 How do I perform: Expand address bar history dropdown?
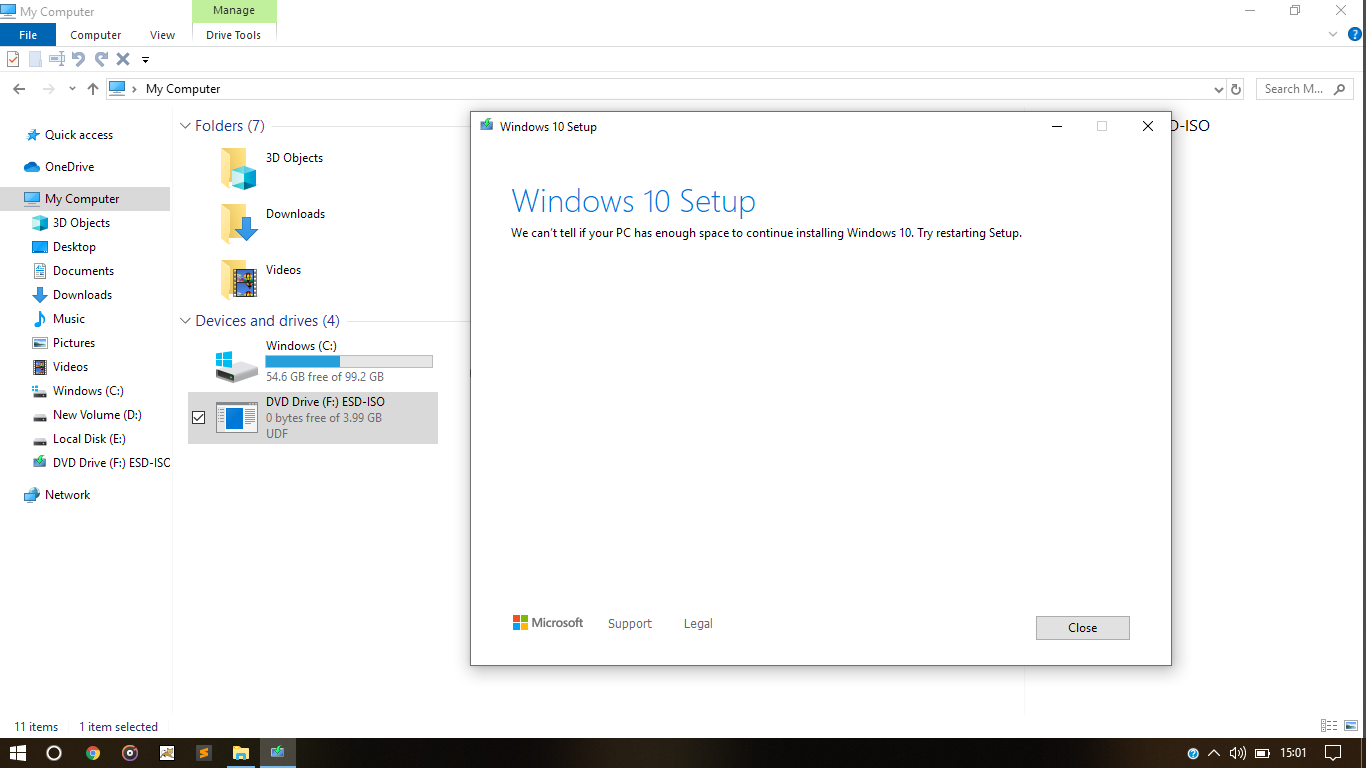coord(1218,89)
